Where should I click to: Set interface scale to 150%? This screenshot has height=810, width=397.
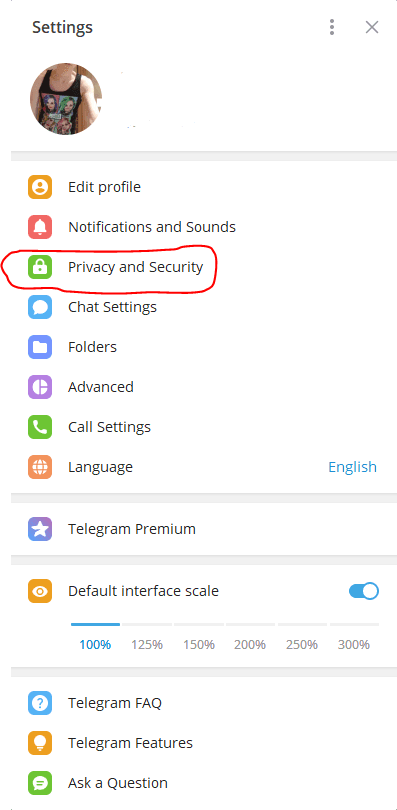tap(199, 645)
